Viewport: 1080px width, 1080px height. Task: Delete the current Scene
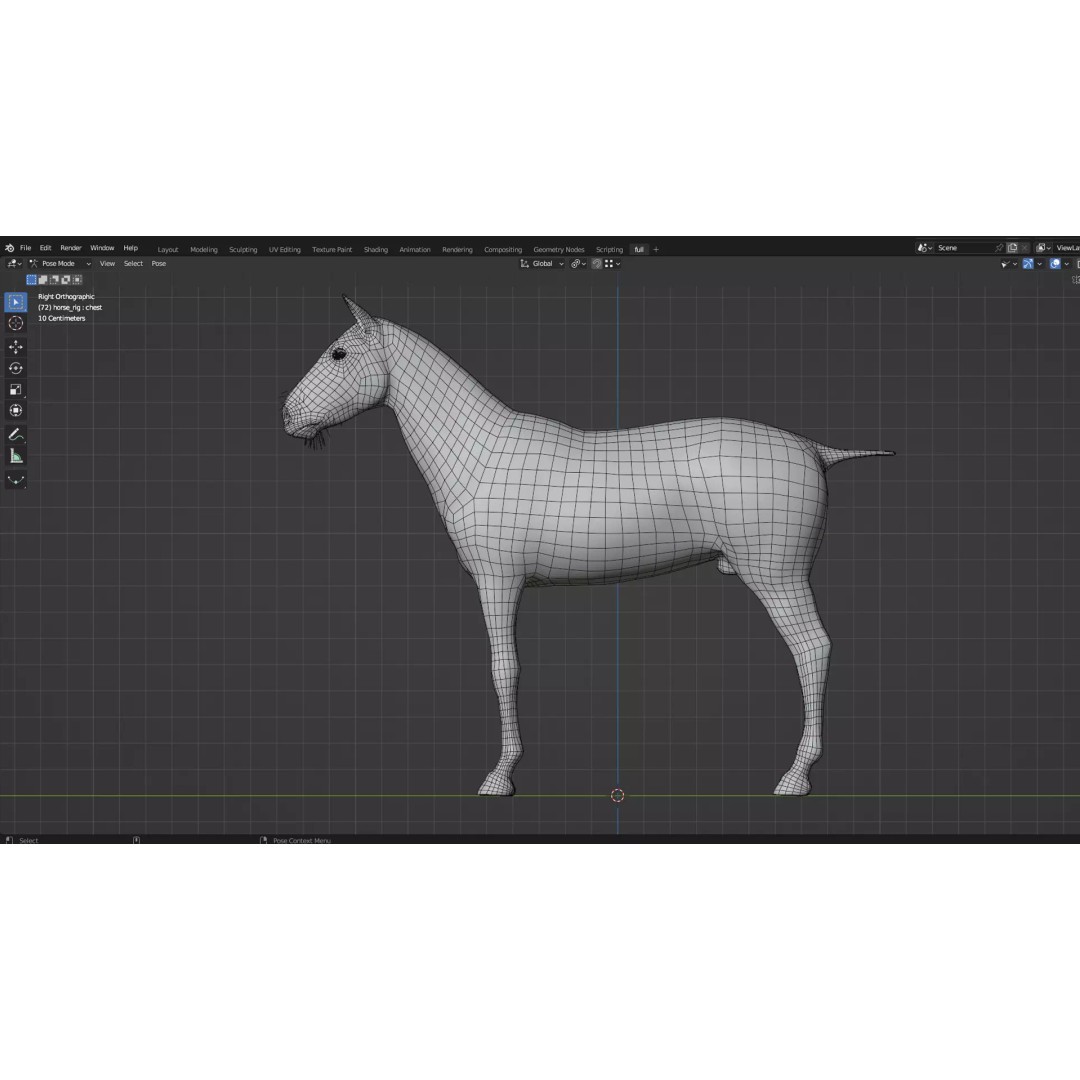coord(1025,248)
